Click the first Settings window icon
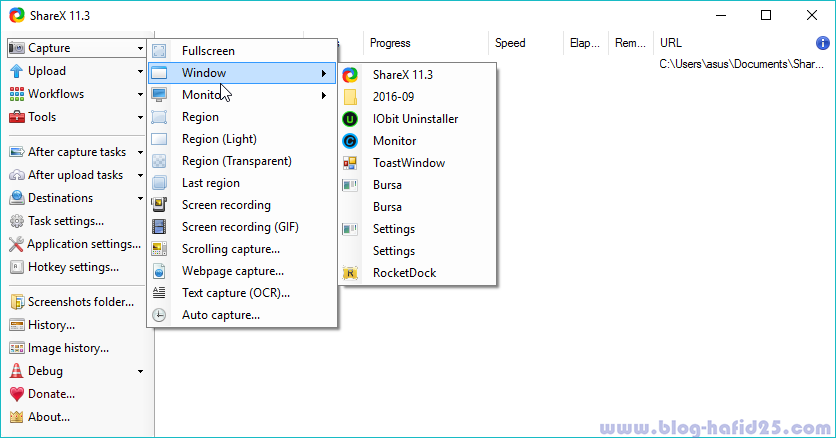 [x=350, y=229]
